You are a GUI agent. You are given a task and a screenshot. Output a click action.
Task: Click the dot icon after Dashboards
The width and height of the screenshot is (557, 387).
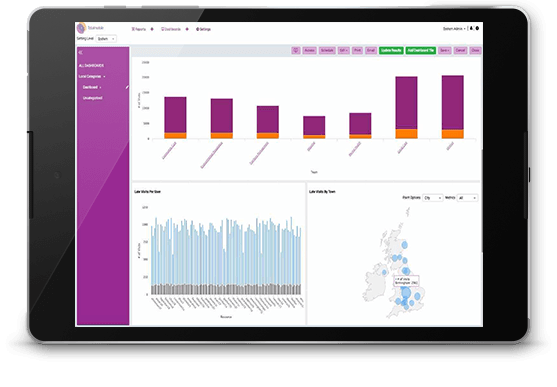(x=187, y=29)
